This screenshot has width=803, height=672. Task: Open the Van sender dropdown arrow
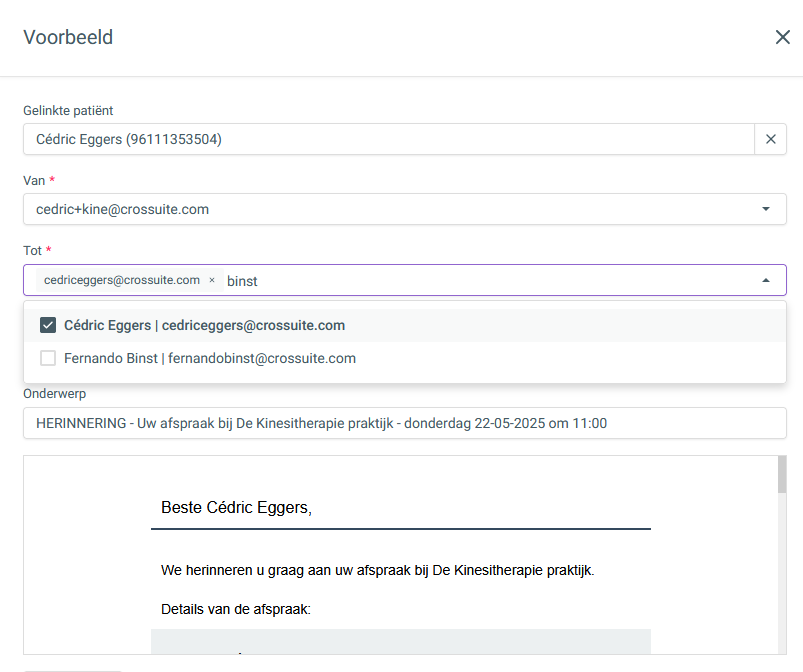coord(766,209)
